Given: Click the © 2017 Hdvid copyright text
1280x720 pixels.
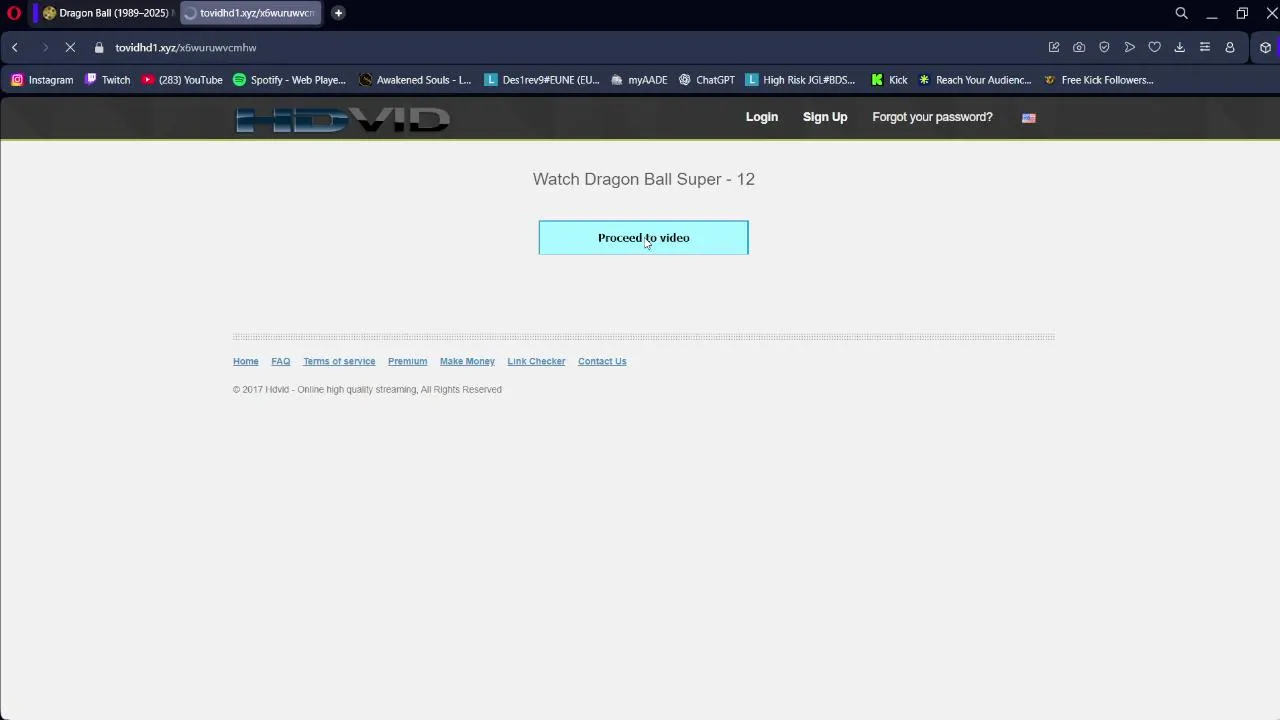Looking at the screenshot, I should [367, 390].
